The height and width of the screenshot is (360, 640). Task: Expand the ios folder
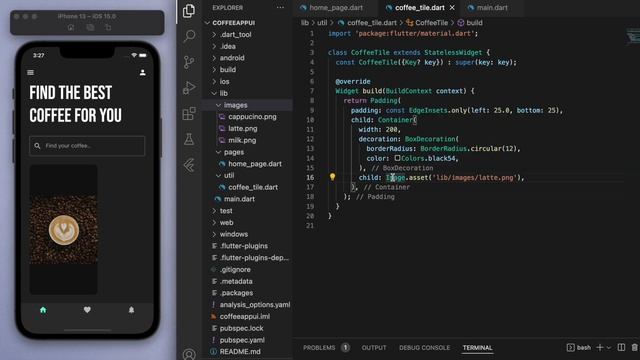tap(214, 82)
